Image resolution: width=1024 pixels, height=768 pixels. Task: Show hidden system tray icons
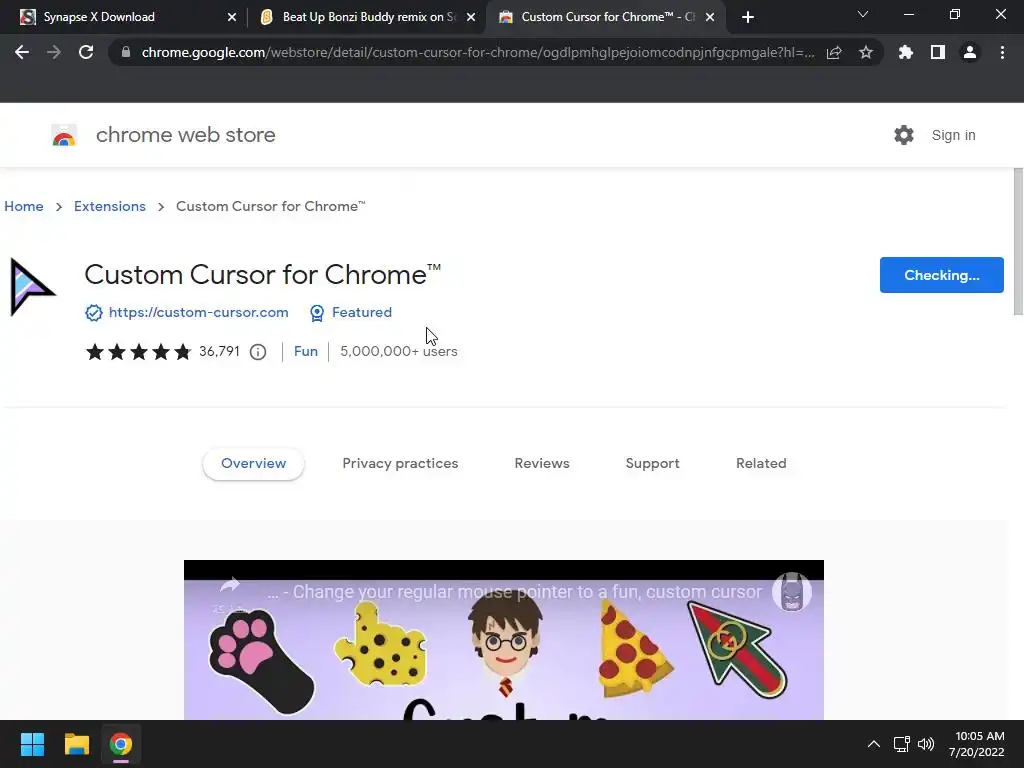point(874,744)
